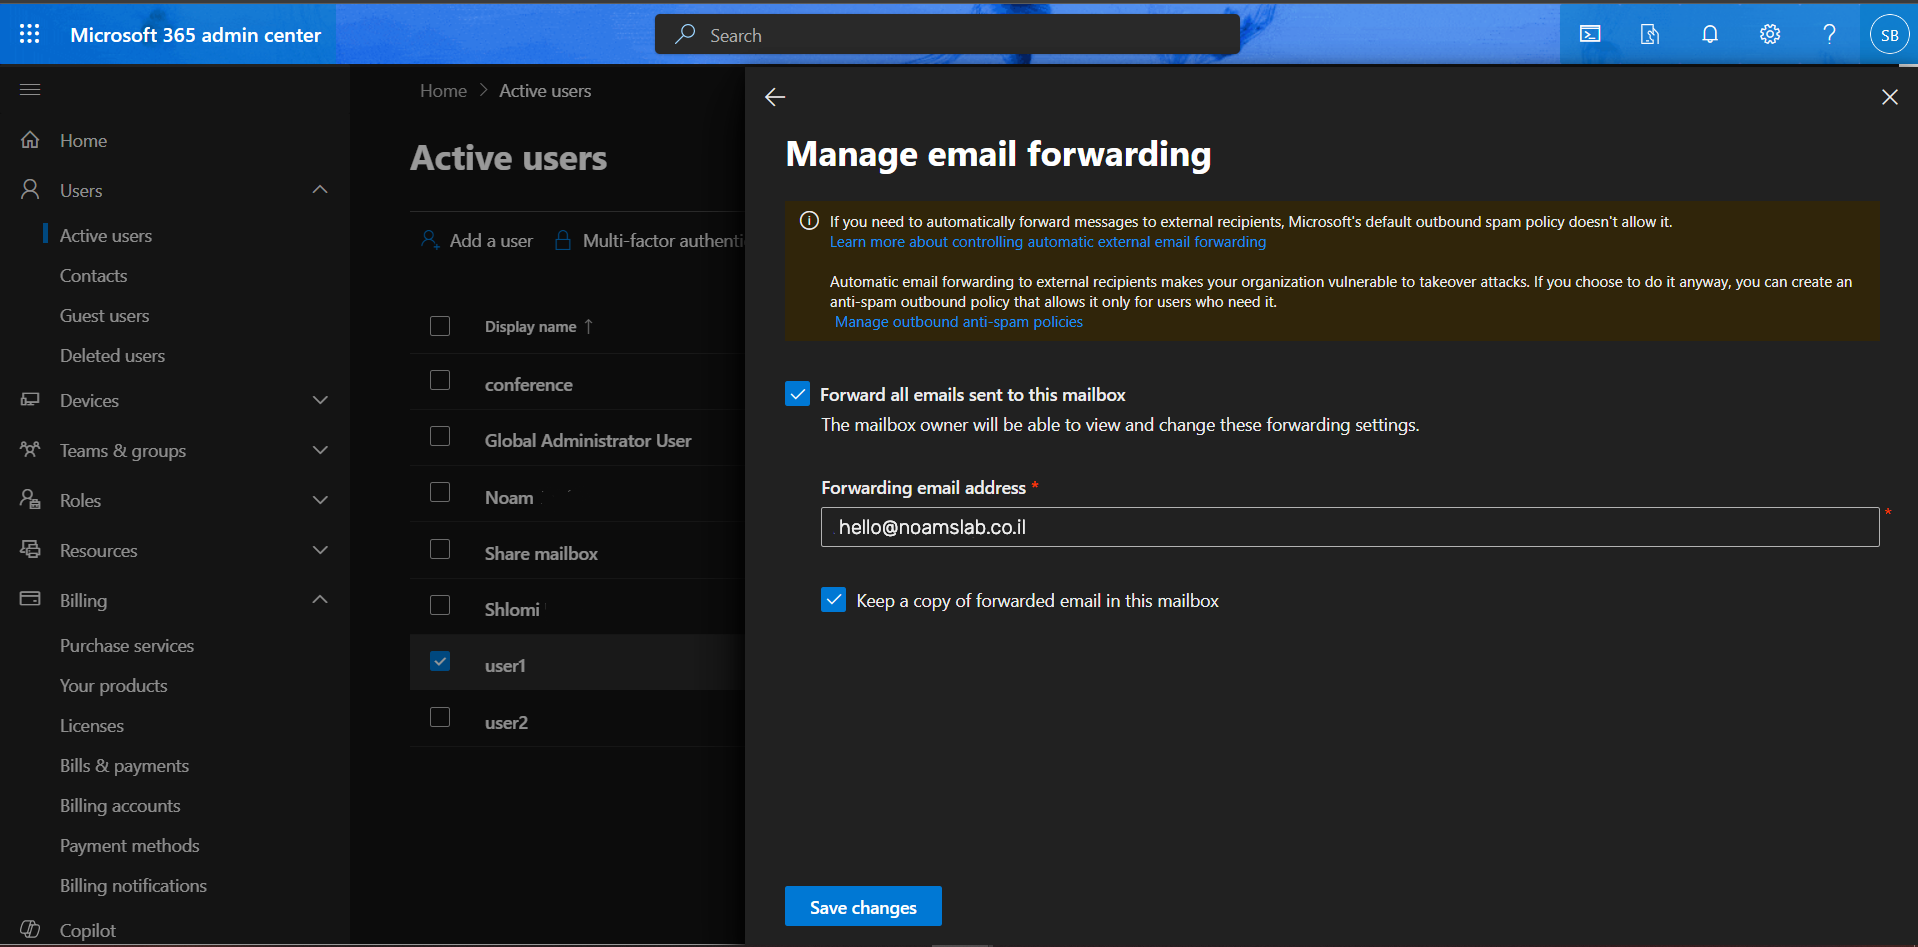Uncheck Keep a copy of forwarded email
Image resolution: width=1918 pixels, height=947 pixels.
[x=833, y=599]
